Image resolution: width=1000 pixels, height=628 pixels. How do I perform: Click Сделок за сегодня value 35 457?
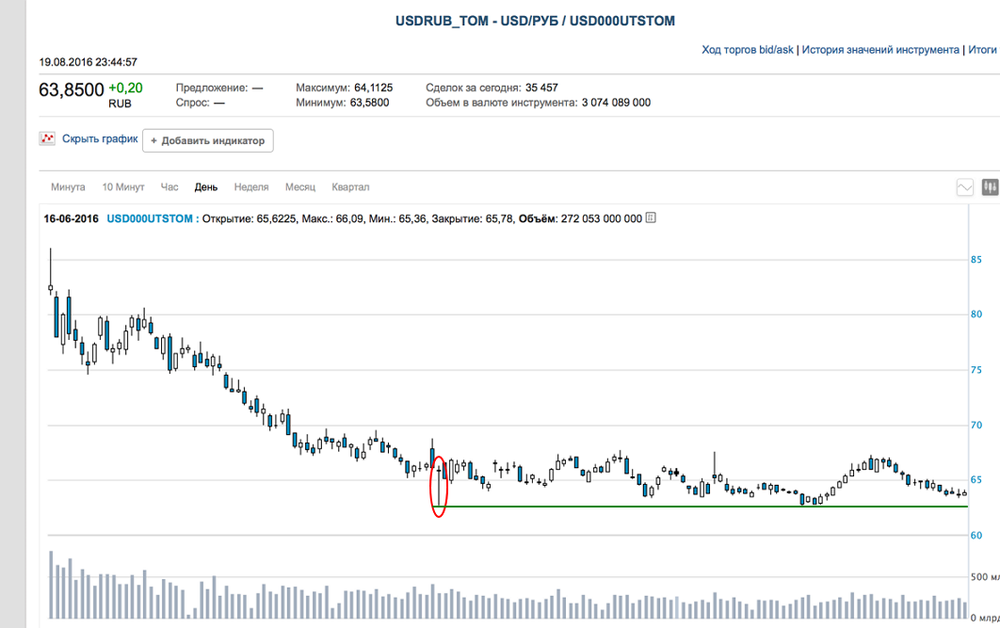541,88
